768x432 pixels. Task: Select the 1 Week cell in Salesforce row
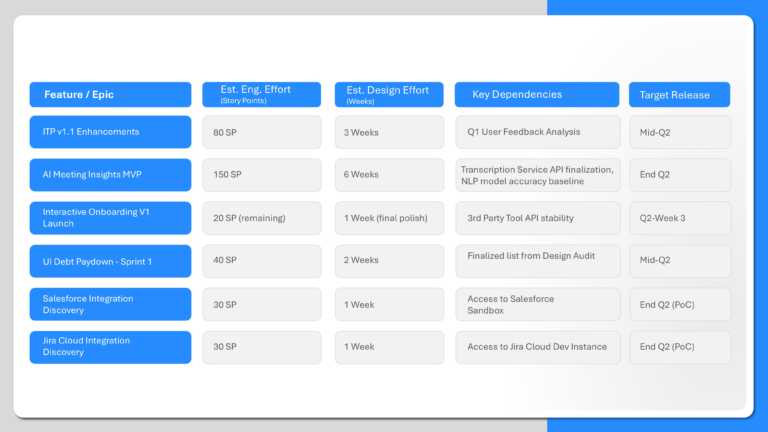pos(389,304)
